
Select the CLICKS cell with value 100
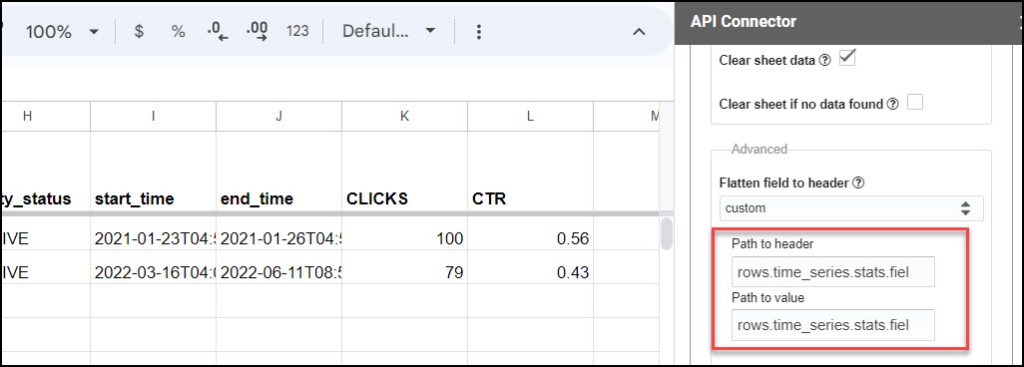[404, 239]
